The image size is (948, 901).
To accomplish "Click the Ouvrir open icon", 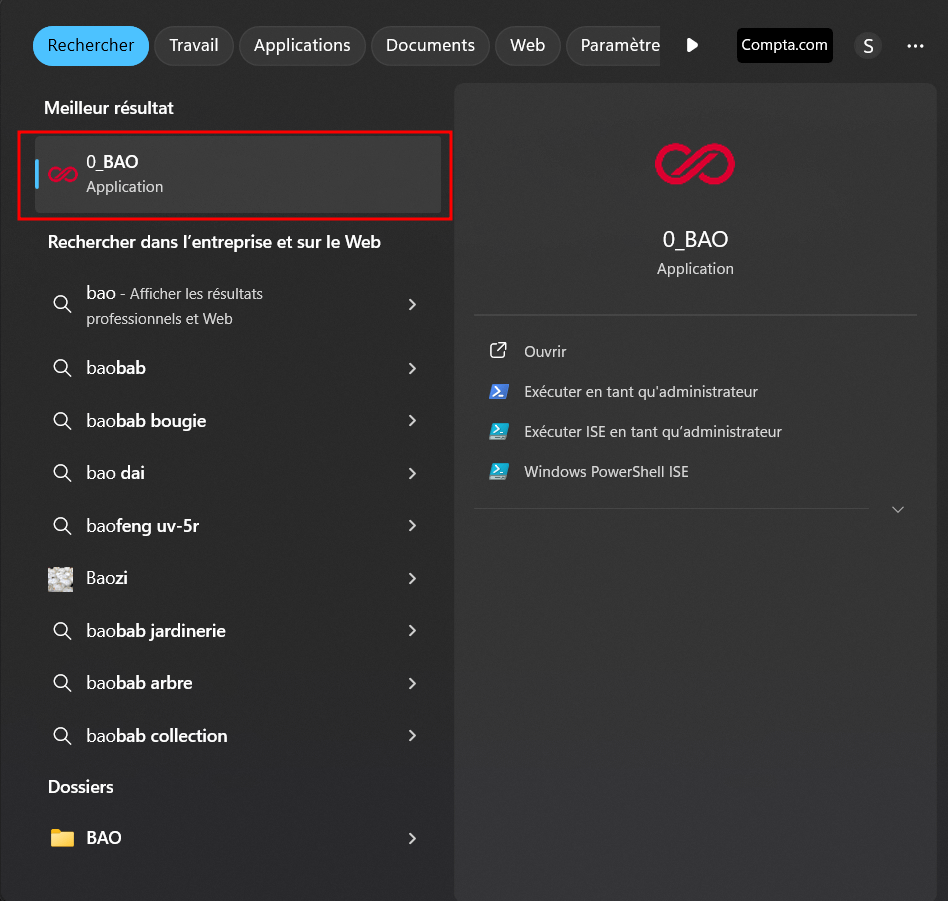I will pyautogui.click(x=498, y=351).
